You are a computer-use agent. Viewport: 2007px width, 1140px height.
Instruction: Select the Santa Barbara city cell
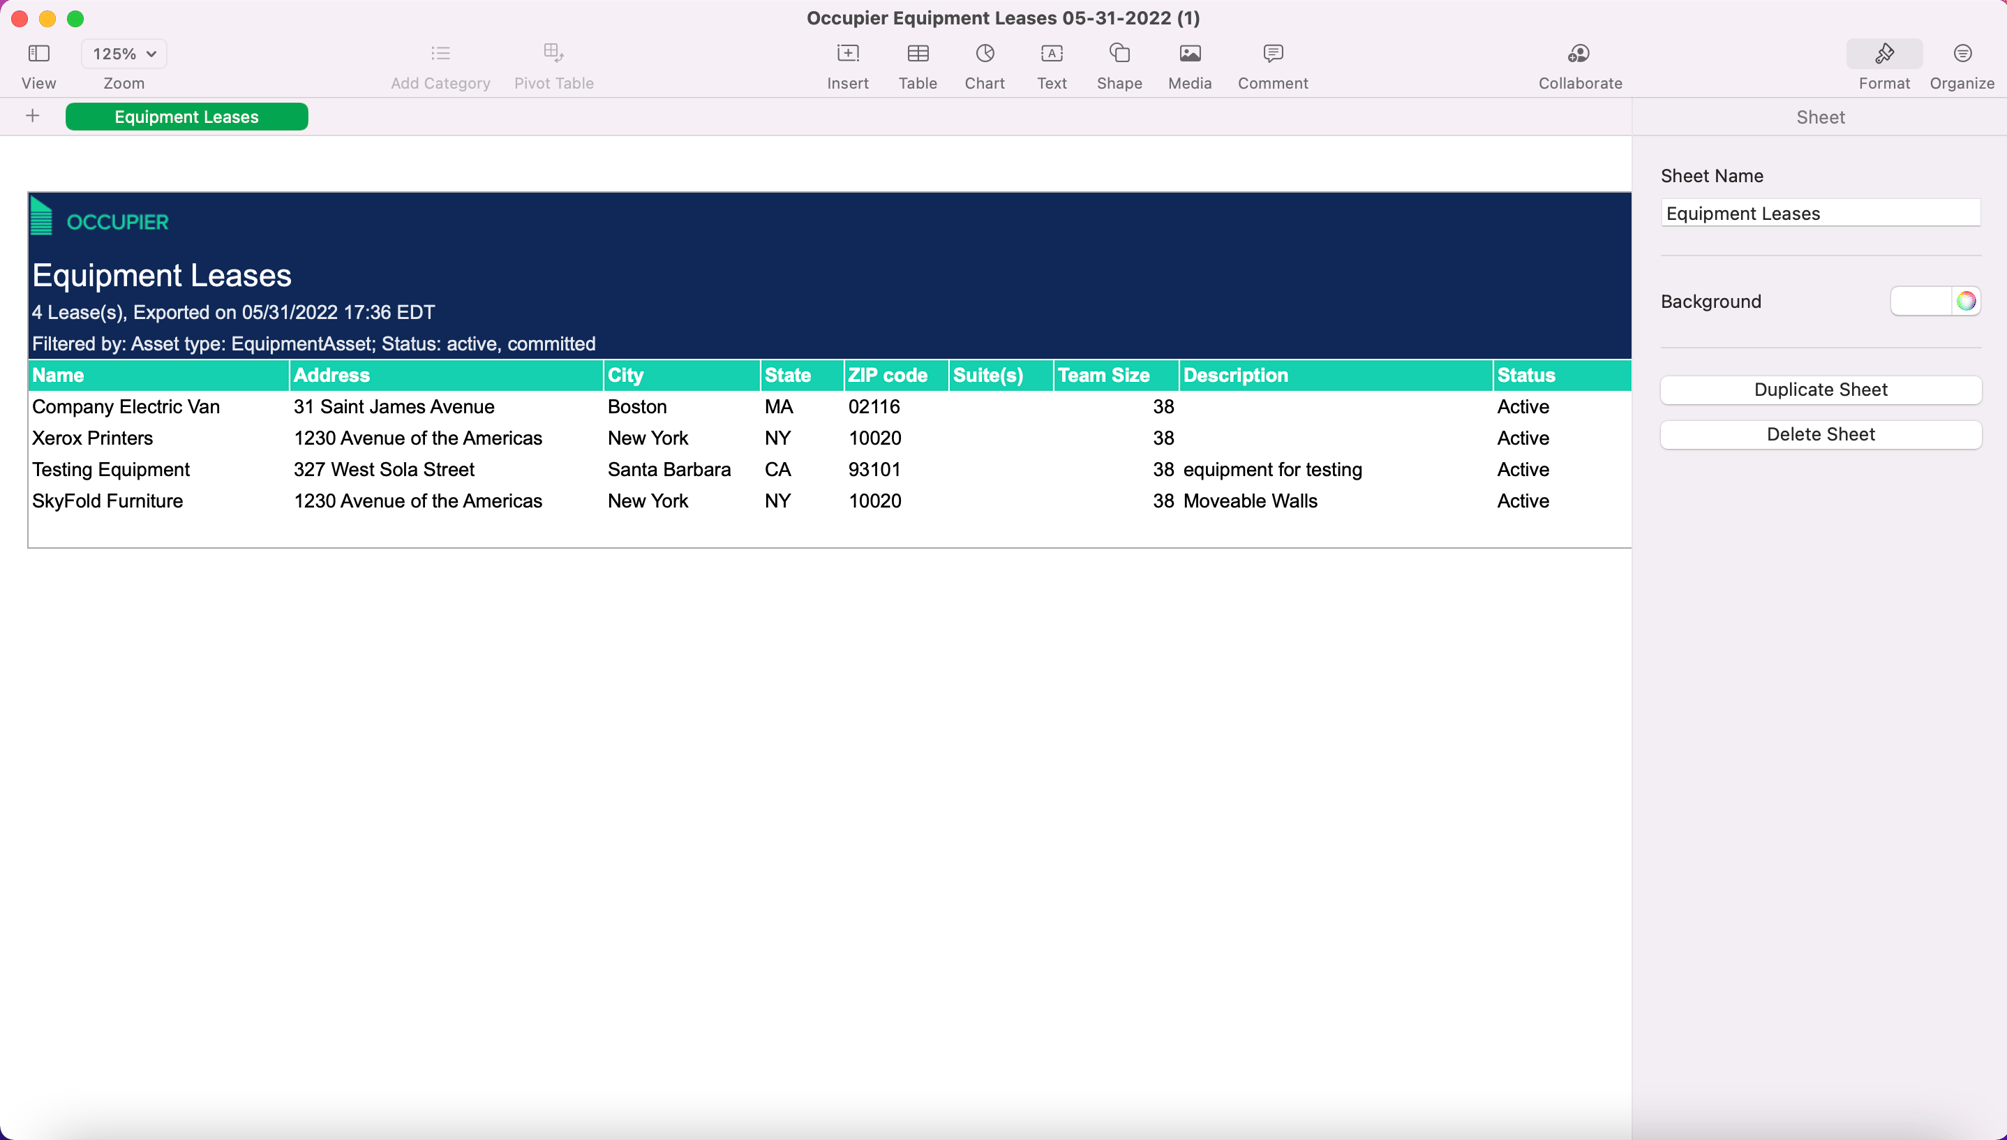click(x=682, y=470)
